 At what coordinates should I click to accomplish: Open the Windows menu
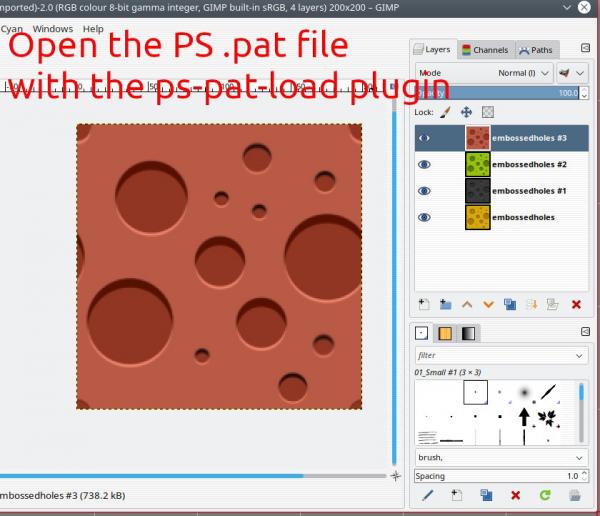coord(53,29)
